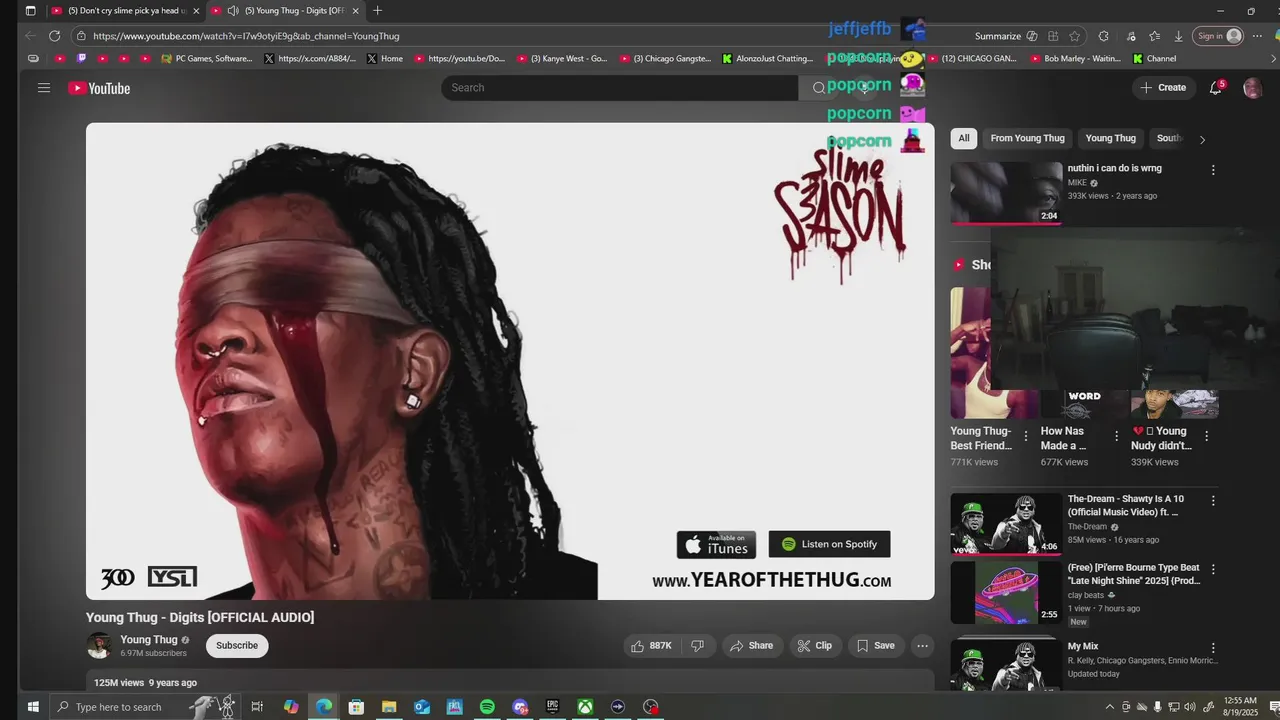Open options for Late Night Shine beat video
This screenshot has width=1280, height=720.
1213,569
